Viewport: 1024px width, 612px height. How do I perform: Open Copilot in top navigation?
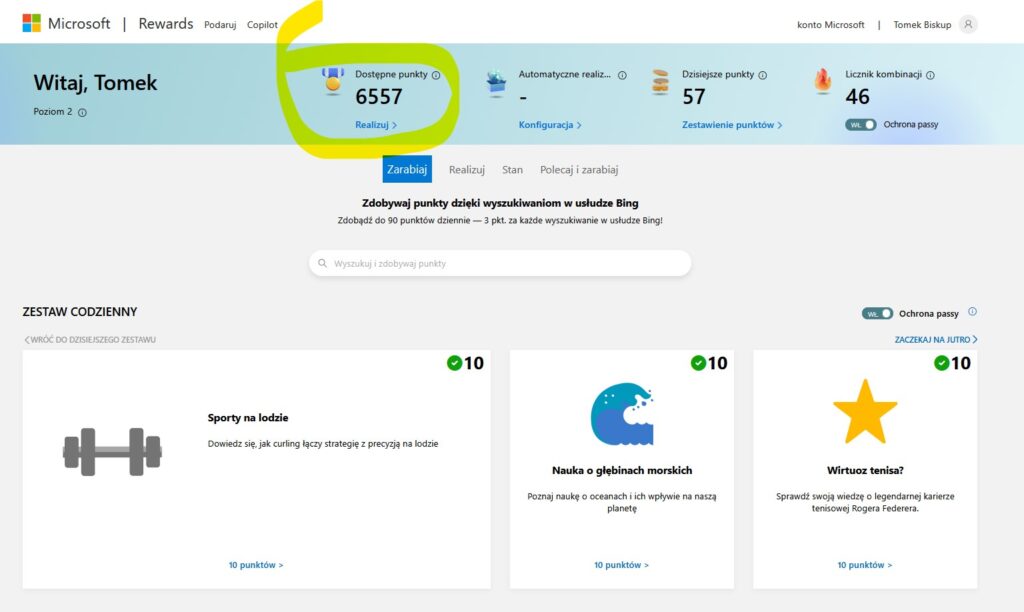(x=262, y=25)
